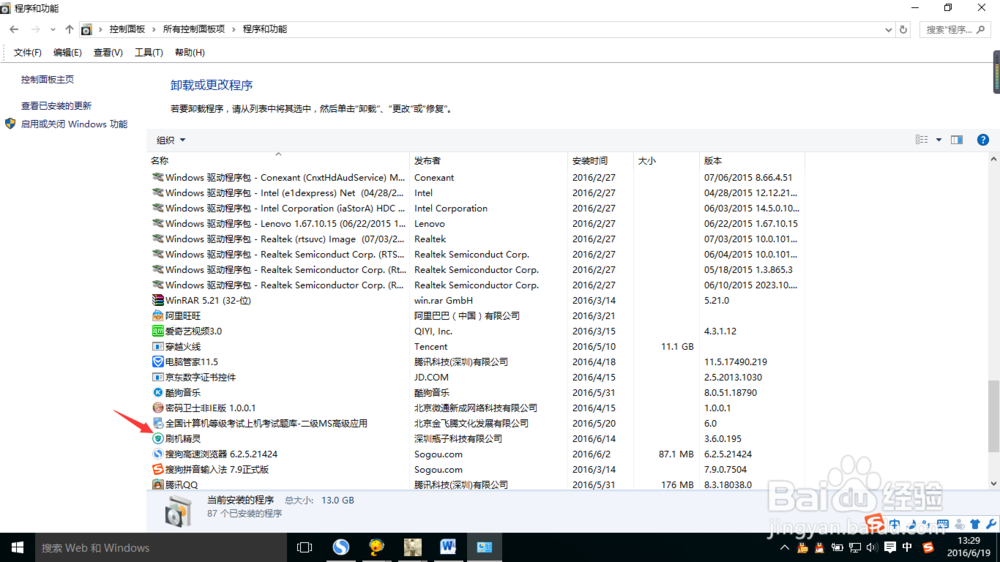Click the view layout icon

coord(922,140)
